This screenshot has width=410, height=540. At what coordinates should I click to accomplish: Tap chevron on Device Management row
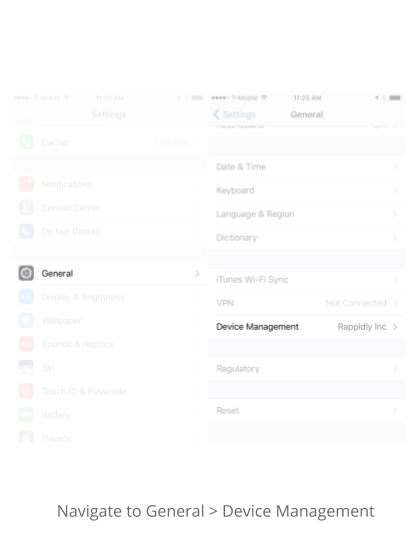[x=395, y=327]
